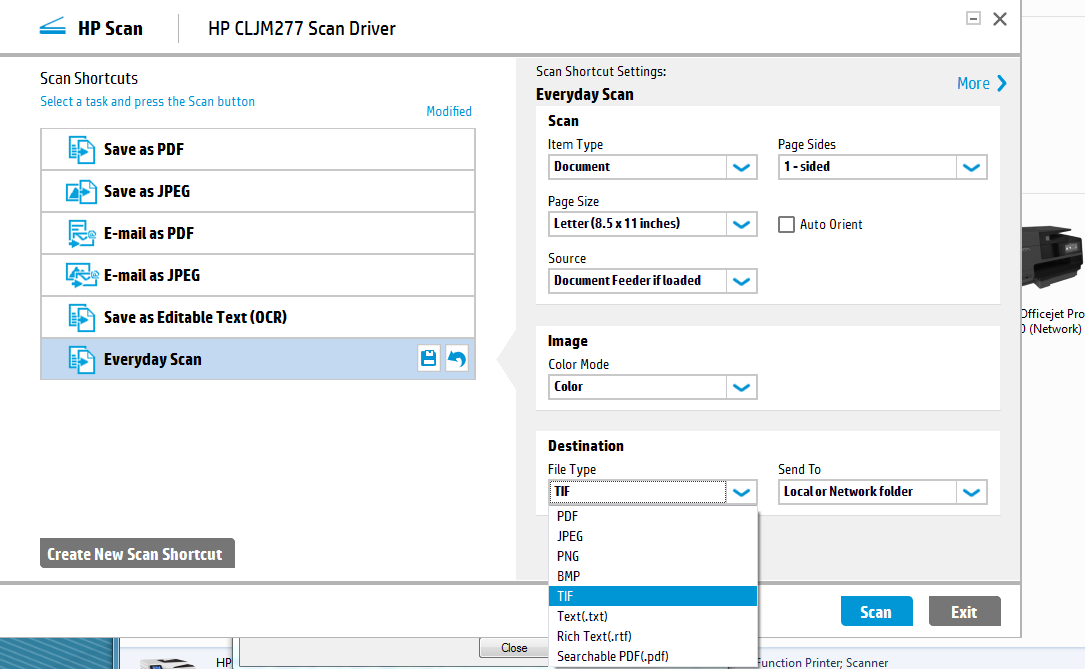Click Create New Scan Shortcut button

point(136,554)
